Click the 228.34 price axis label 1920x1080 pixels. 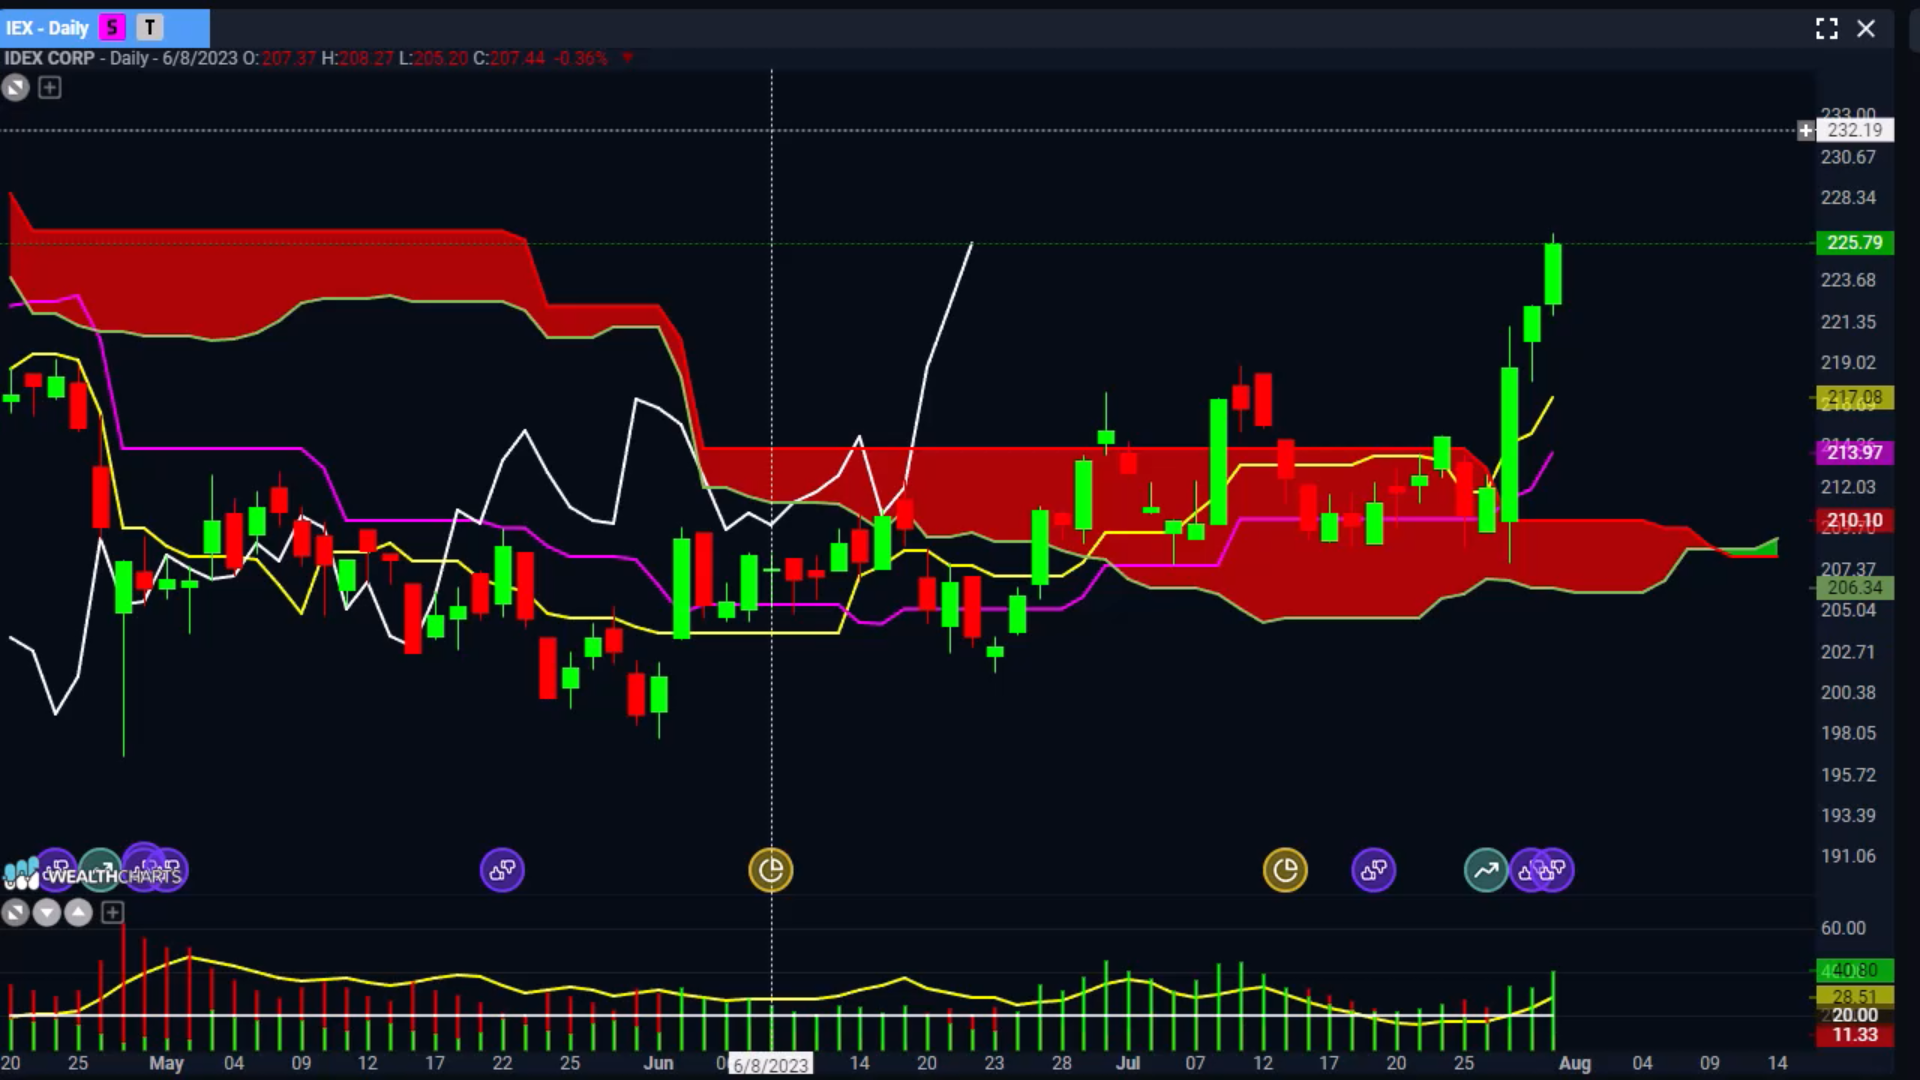coord(1848,198)
